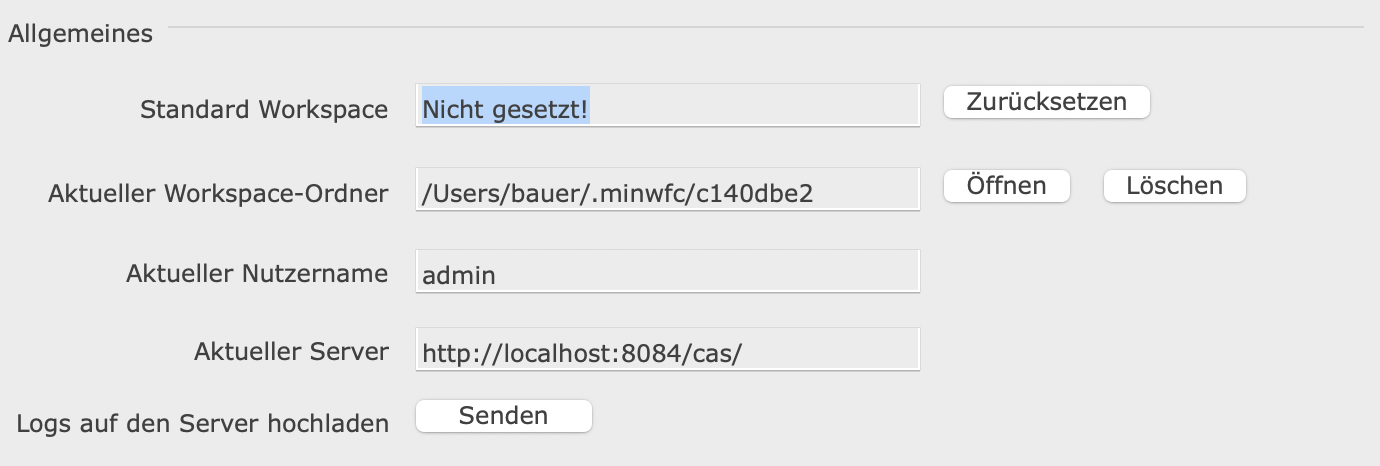The width and height of the screenshot is (1380, 466).
Task: Click the separator line beside Allgemeines
Action: point(770,25)
